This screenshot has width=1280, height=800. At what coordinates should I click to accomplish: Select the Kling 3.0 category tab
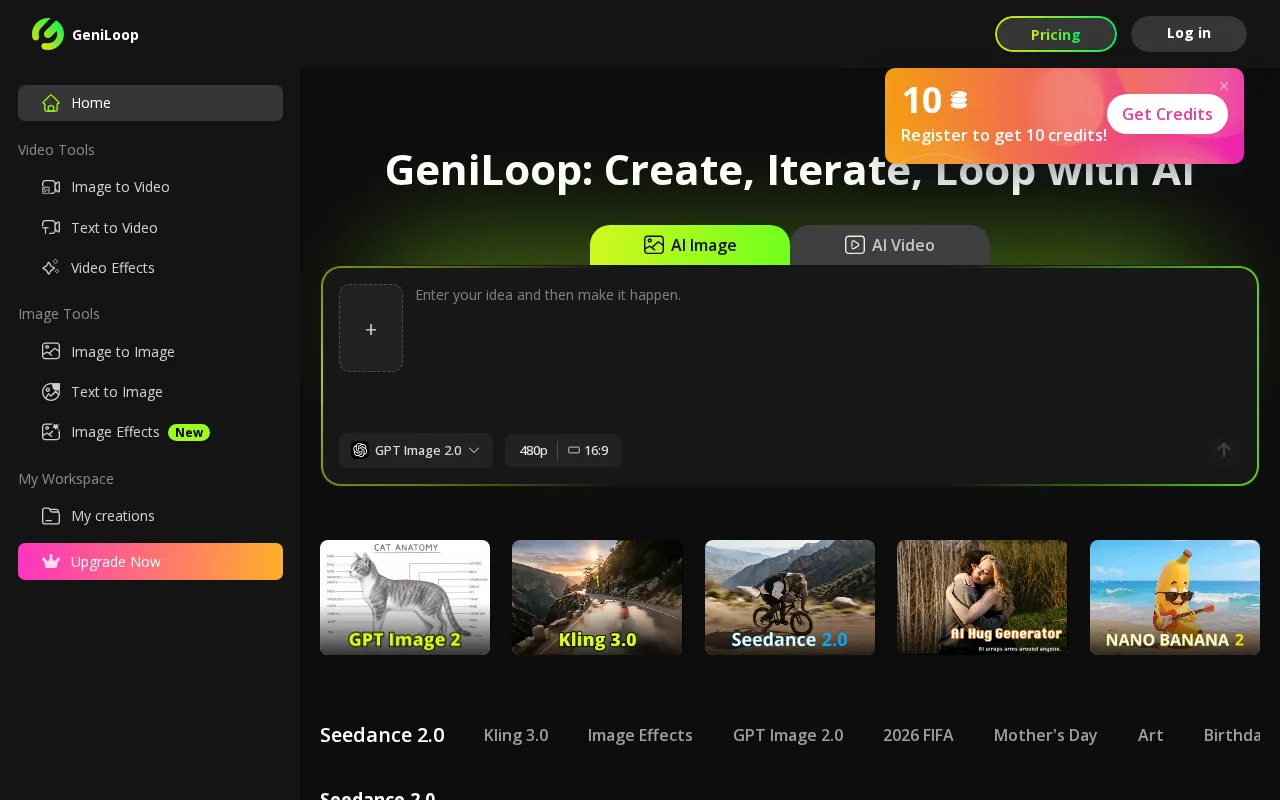(x=516, y=735)
